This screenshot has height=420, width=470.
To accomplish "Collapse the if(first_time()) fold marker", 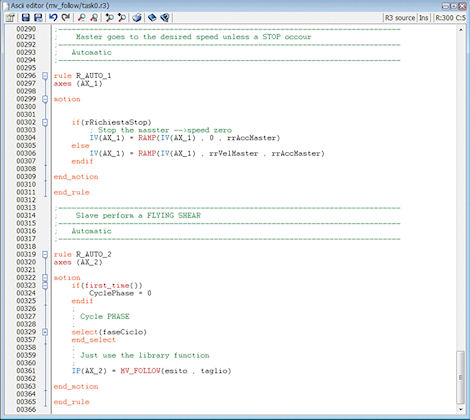I will click(x=45, y=285).
